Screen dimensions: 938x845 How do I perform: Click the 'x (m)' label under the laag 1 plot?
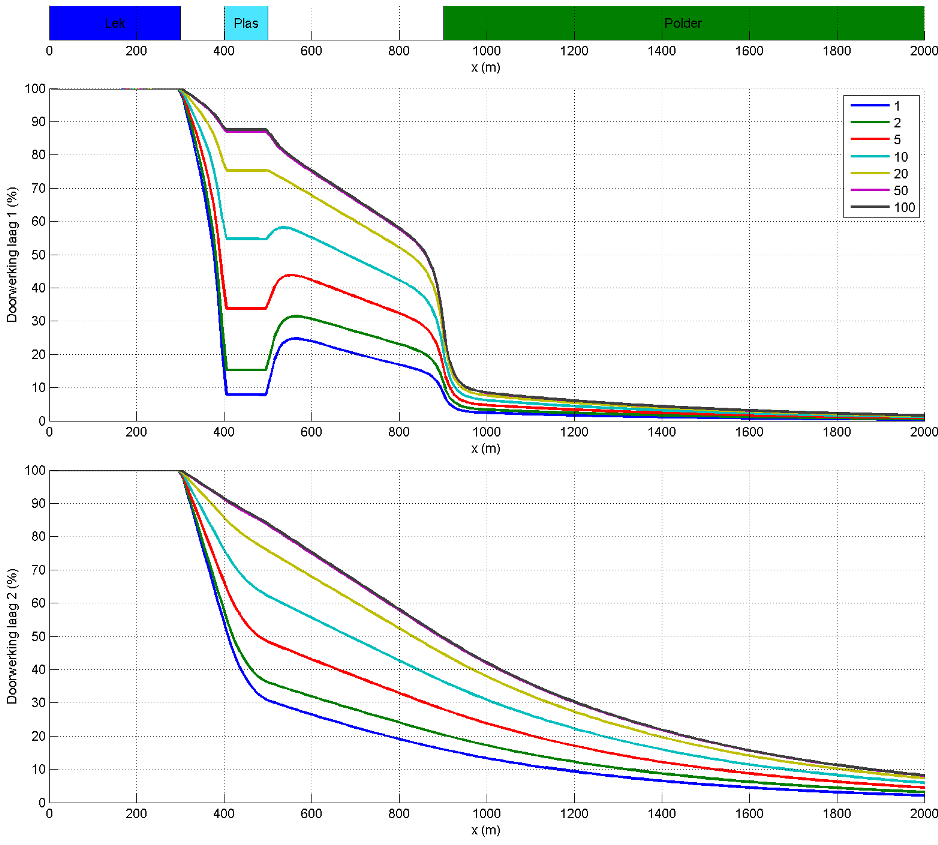pyautogui.click(x=486, y=448)
